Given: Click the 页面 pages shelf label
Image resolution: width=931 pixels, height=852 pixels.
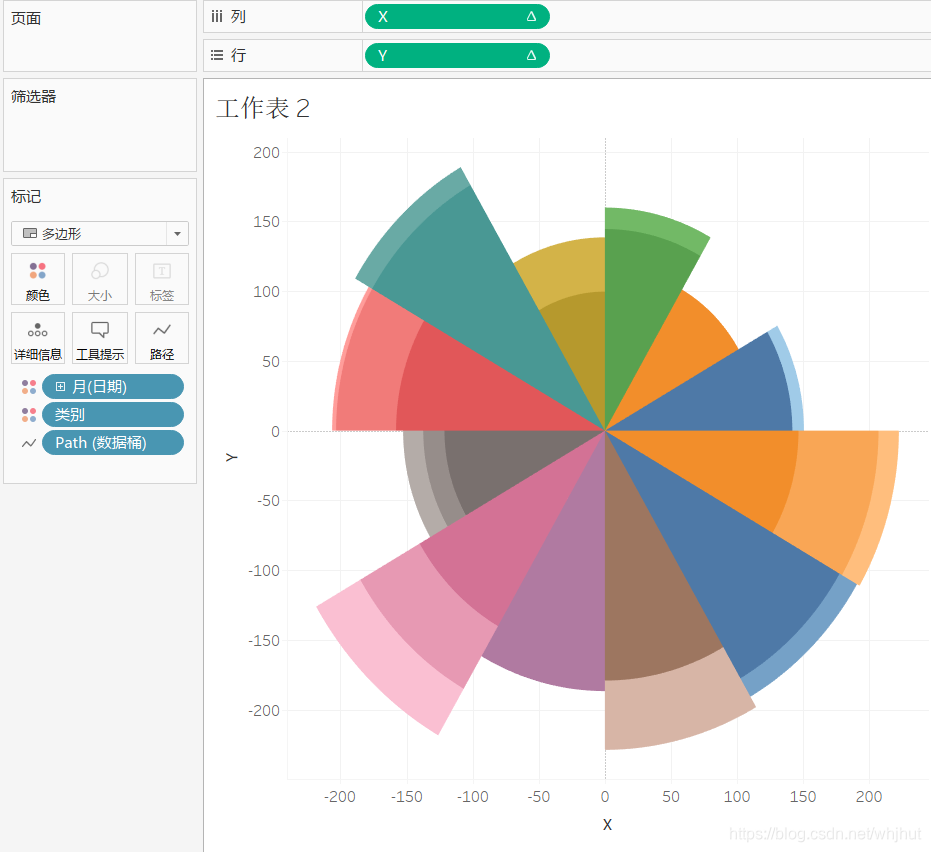Looking at the screenshot, I should click(26, 18).
